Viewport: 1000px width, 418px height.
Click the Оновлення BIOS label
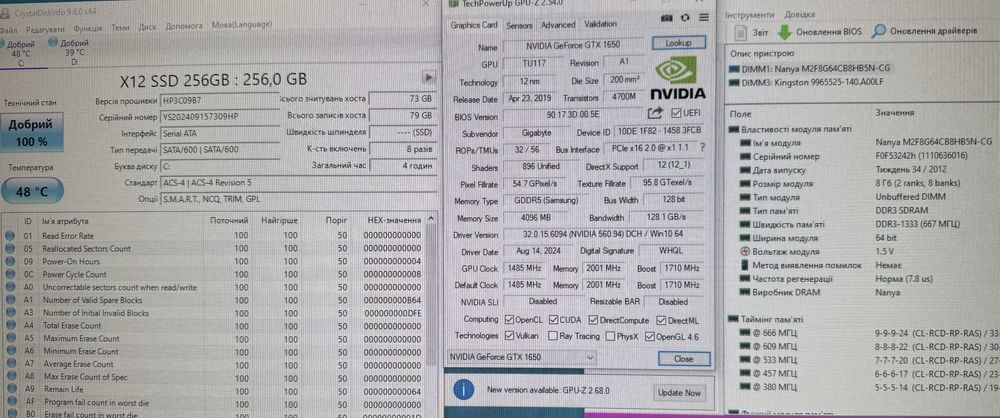tap(828, 31)
